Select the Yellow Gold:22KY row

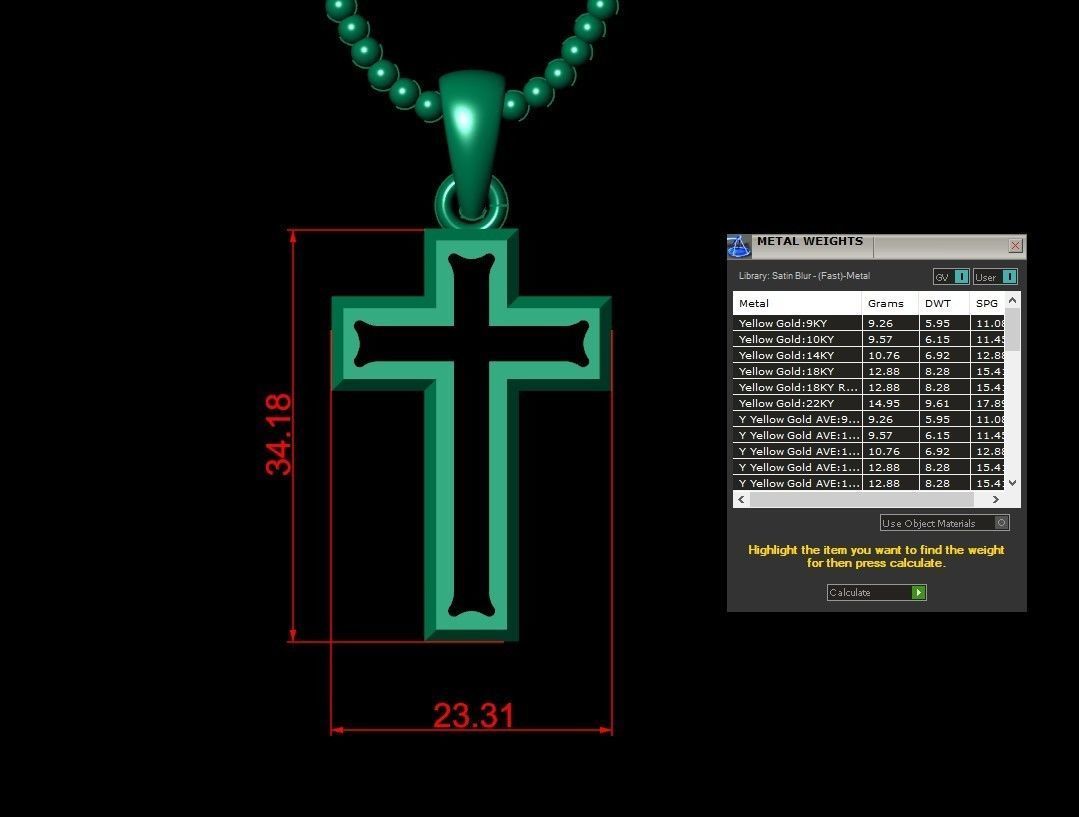pyautogui.click(x=868, y=403)
